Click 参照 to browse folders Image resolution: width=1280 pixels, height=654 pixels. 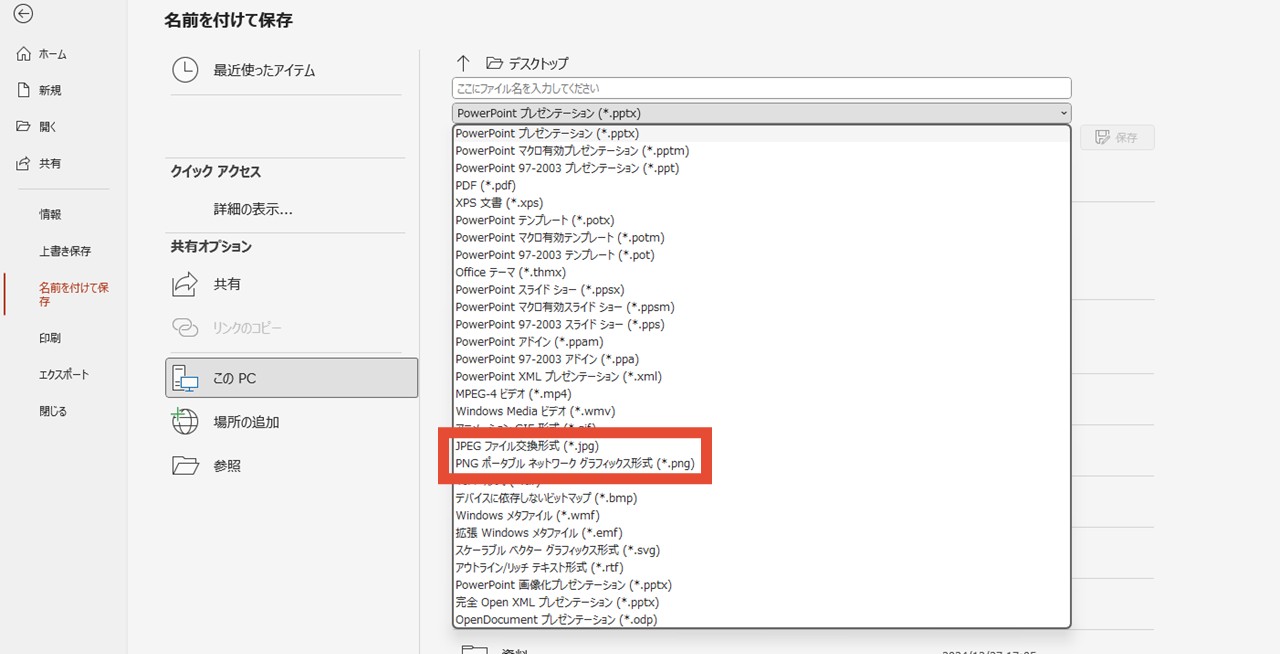pyautogui.click(x=227, y=465)
